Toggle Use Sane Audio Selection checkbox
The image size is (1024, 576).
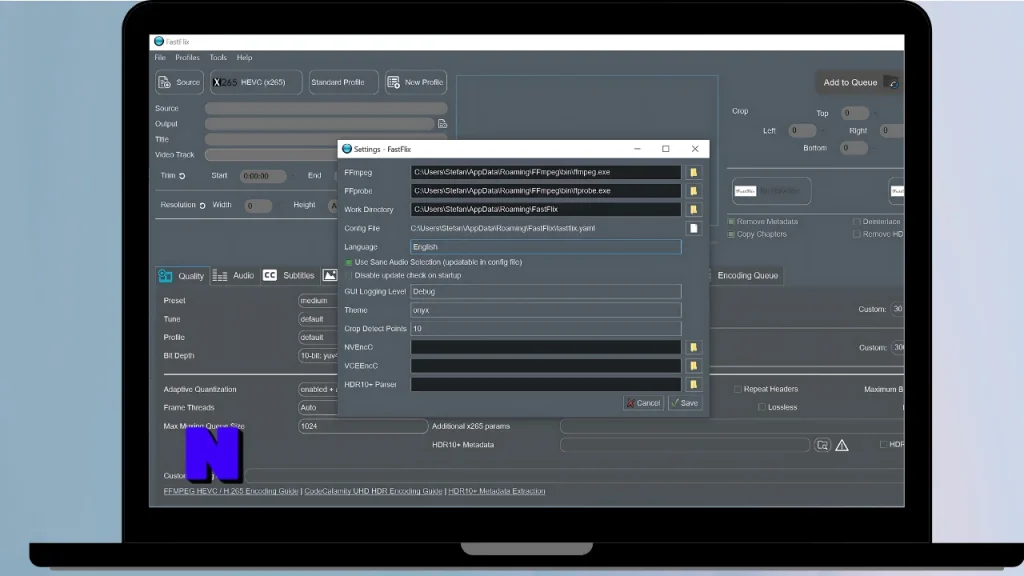349,263
